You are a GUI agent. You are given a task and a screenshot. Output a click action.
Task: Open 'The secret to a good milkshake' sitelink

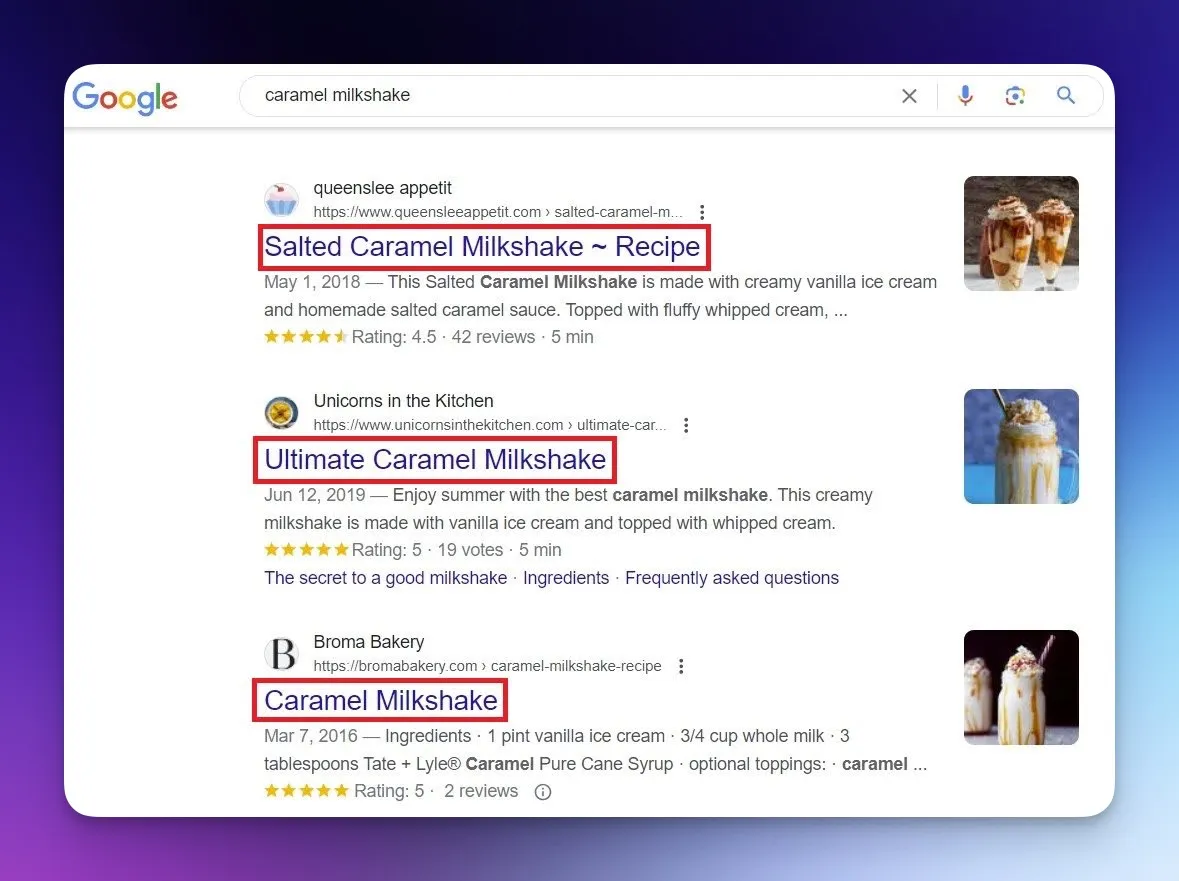click(386, 578)
